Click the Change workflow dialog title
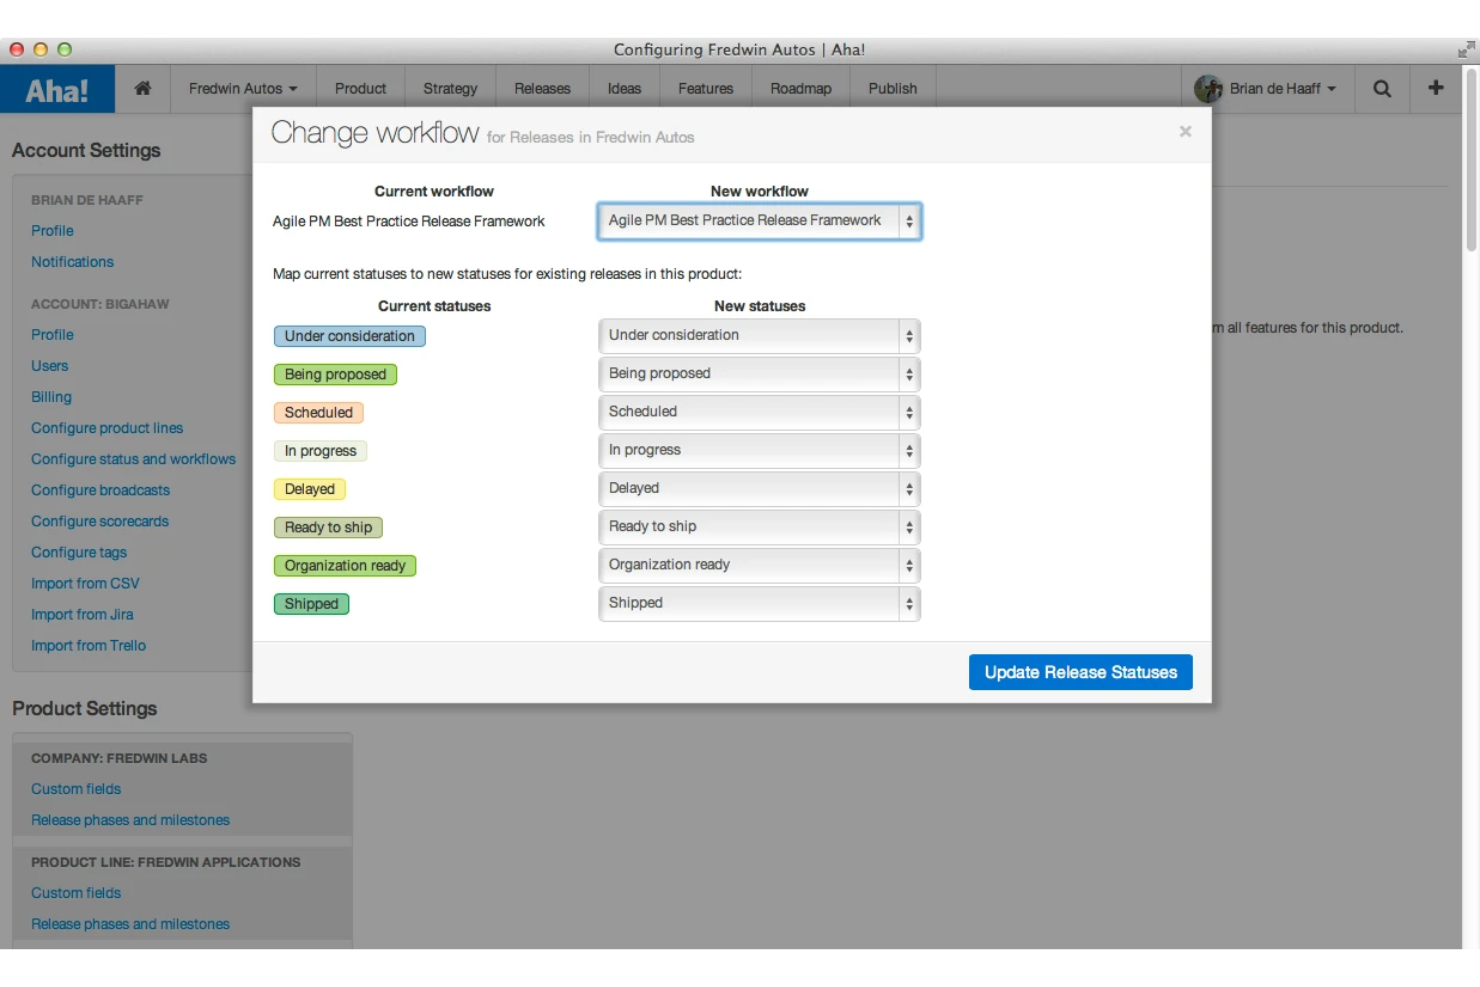Screen dimensions: 1480x987 click(375, 133)
